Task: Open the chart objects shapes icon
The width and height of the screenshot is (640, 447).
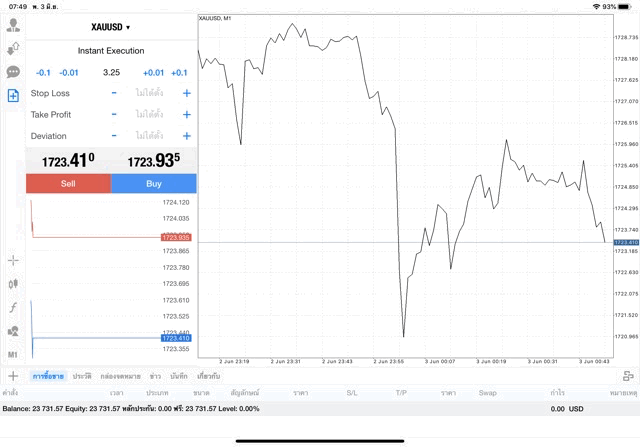Action: pos(13,331)
